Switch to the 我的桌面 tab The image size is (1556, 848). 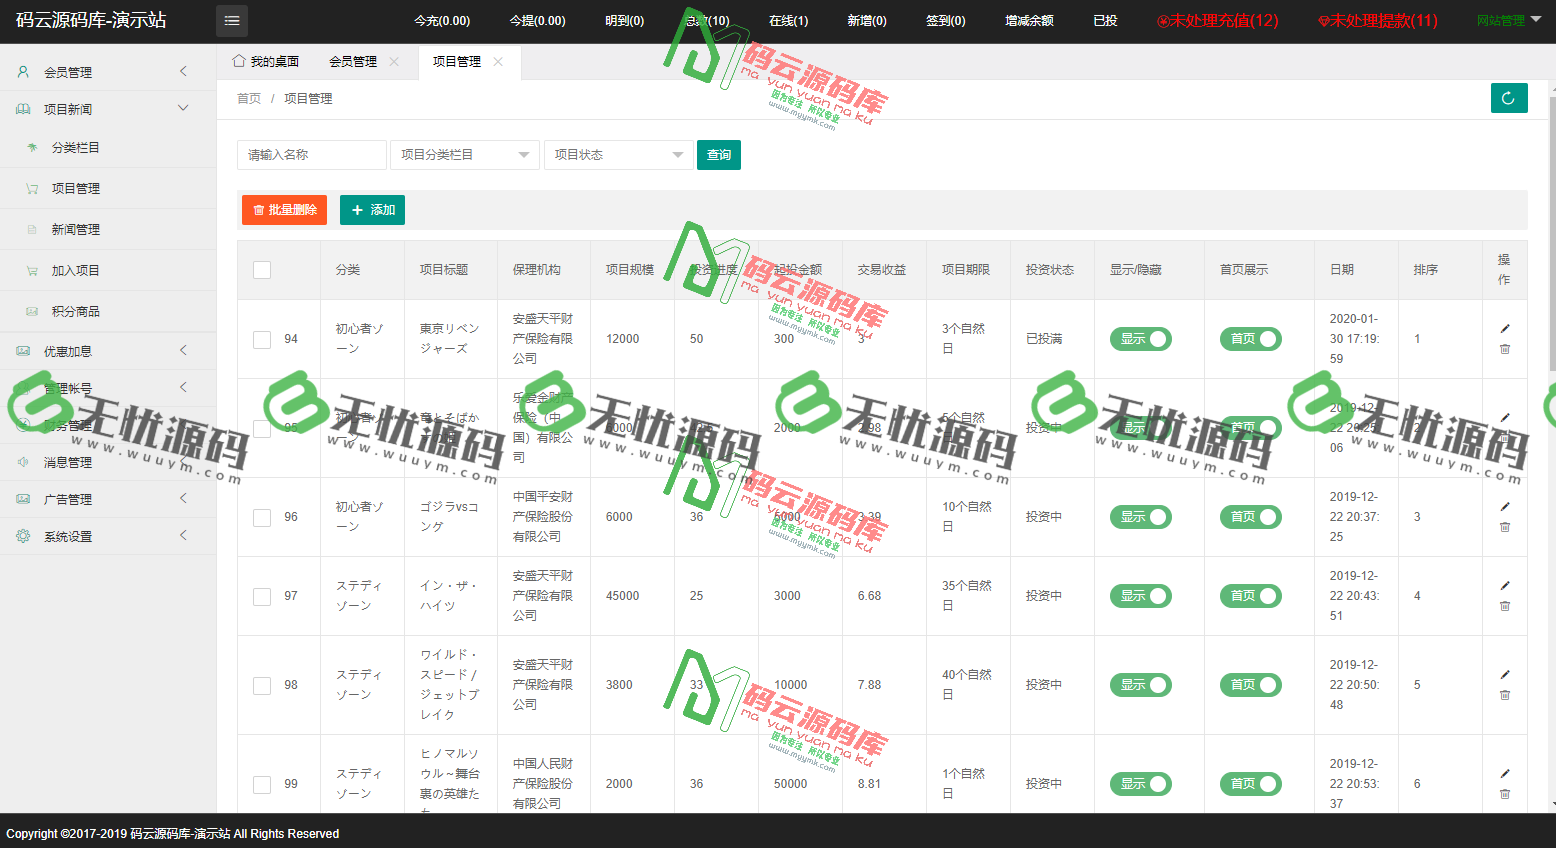tap(265, 62)
